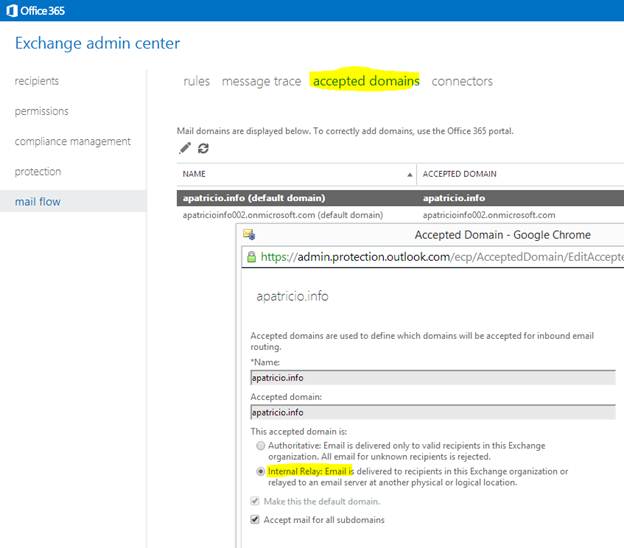Switch to the connectors tab
624x548 pixels.
coord(462,81)
